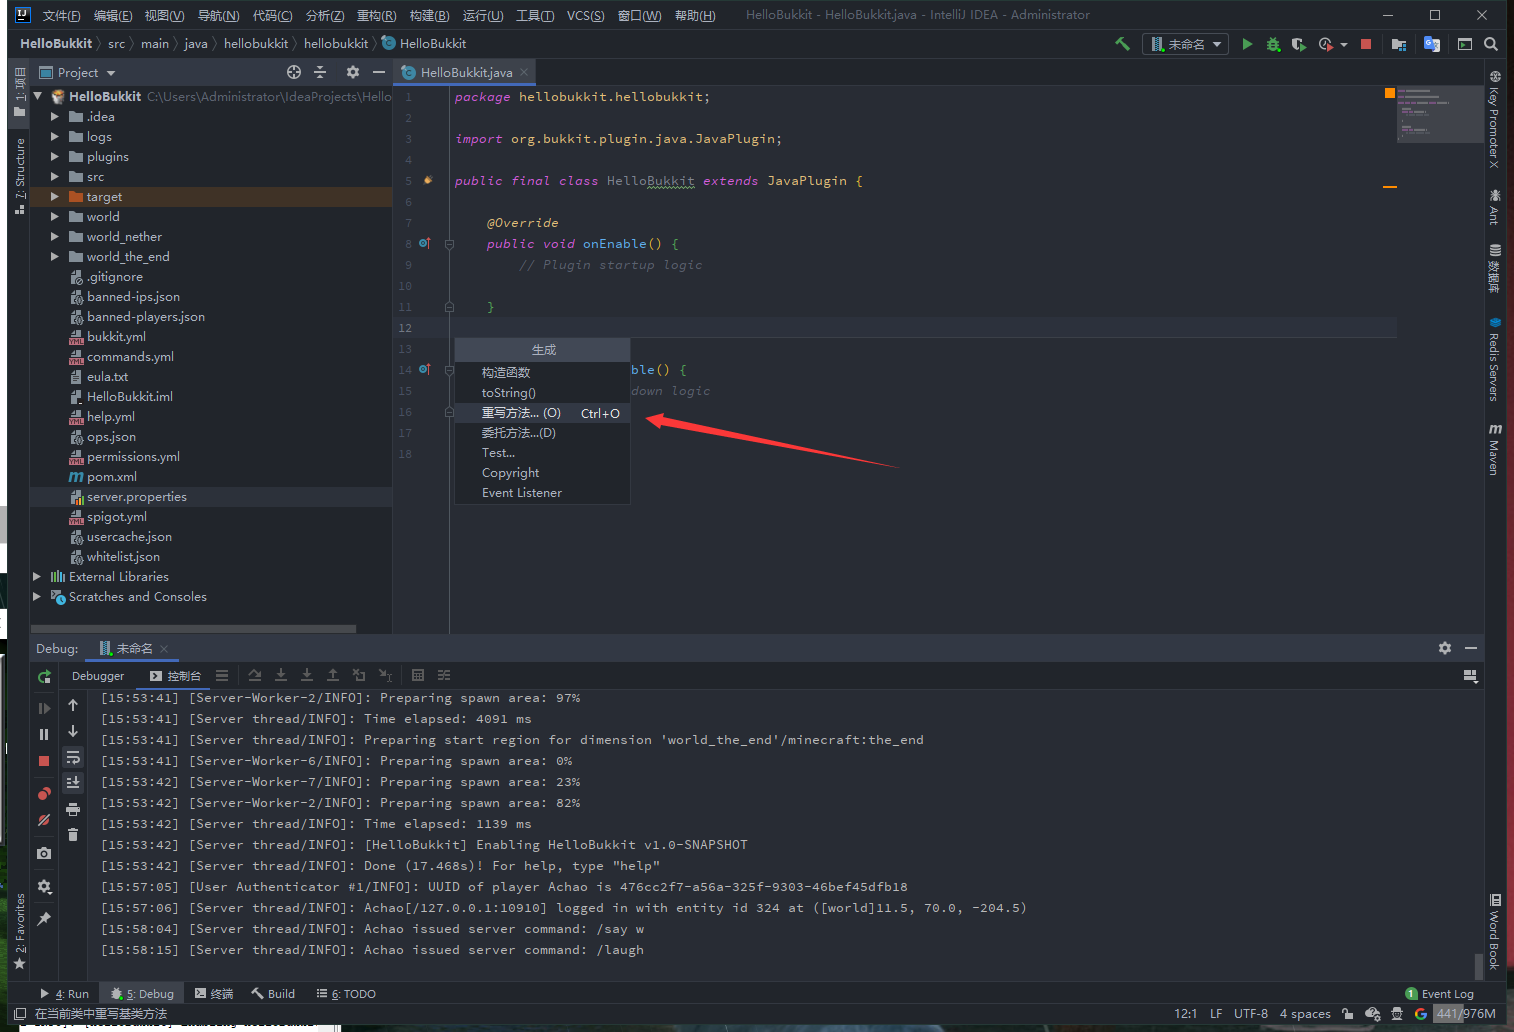Click the green Run button in the toolbar
This screenshot has width=1514, height=1032.
point(1247,44)
